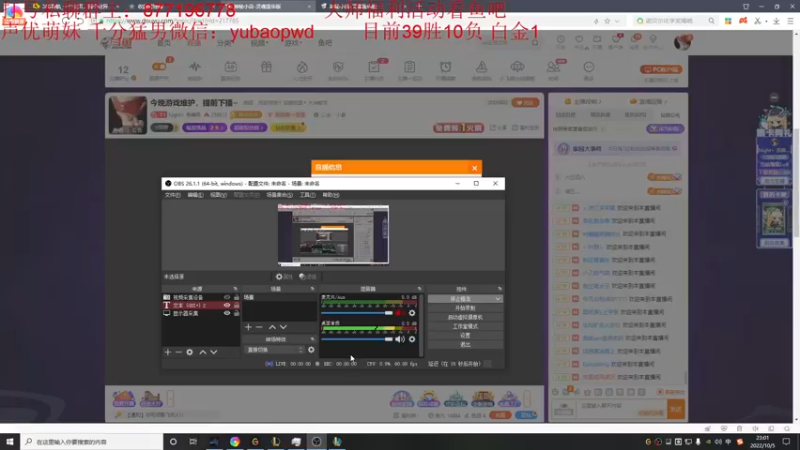Screen dimensions: 800x450
Task: Click UFO icon in Douyu streamer toolbar
Action: (x=517, y=67)
